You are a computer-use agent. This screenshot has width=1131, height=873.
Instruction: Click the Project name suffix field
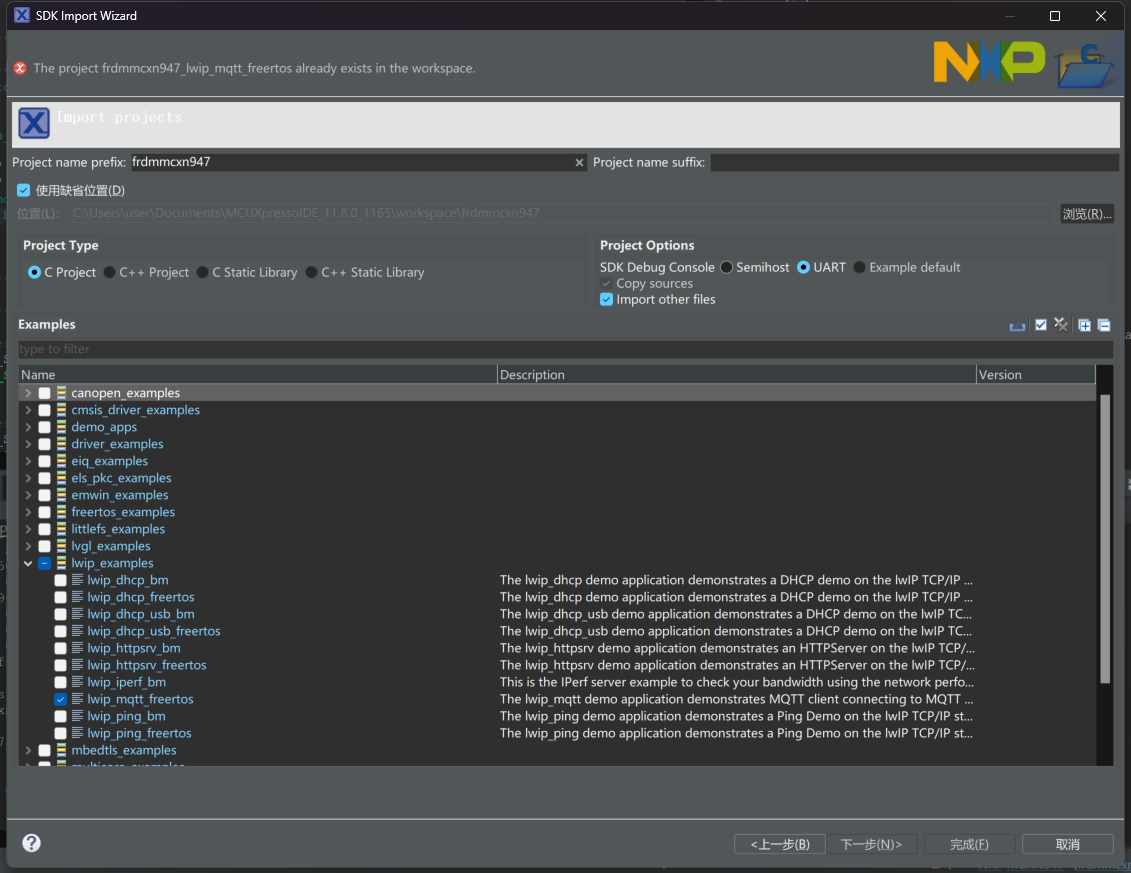[x=915, y=162]
